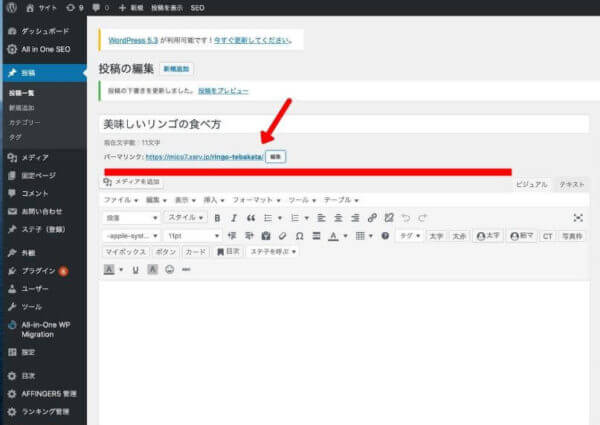Open the font family dropdown
600x425 pixels.
click(131, 236)
